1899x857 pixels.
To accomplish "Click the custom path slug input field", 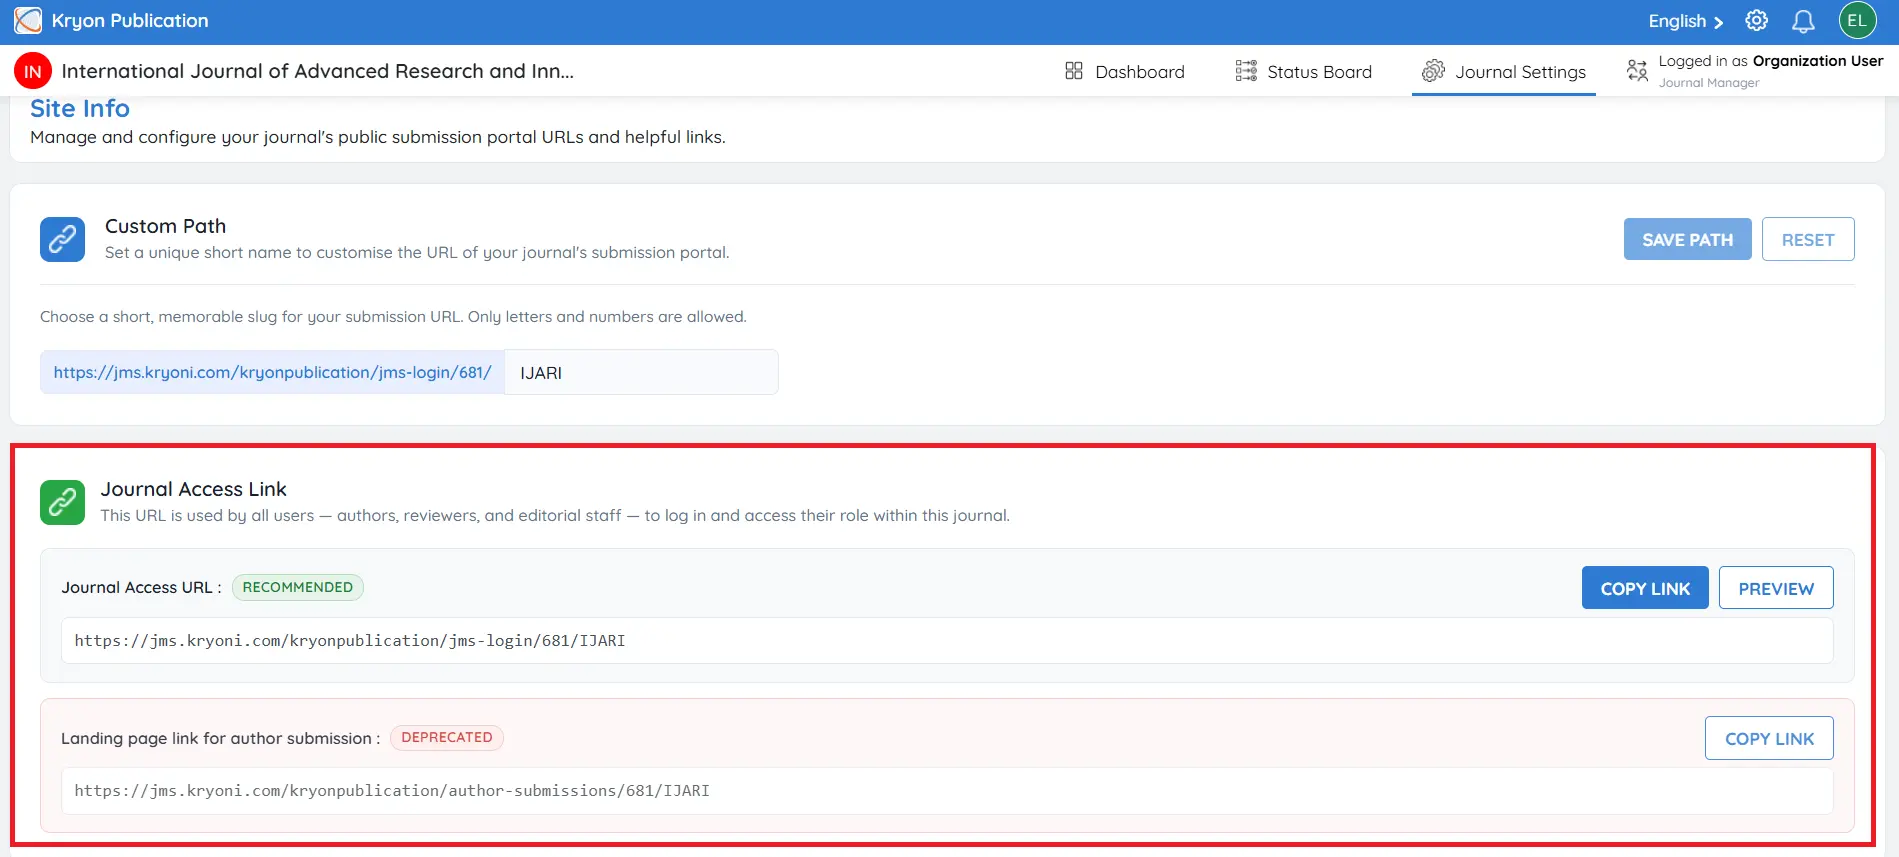I will (641, 372).
